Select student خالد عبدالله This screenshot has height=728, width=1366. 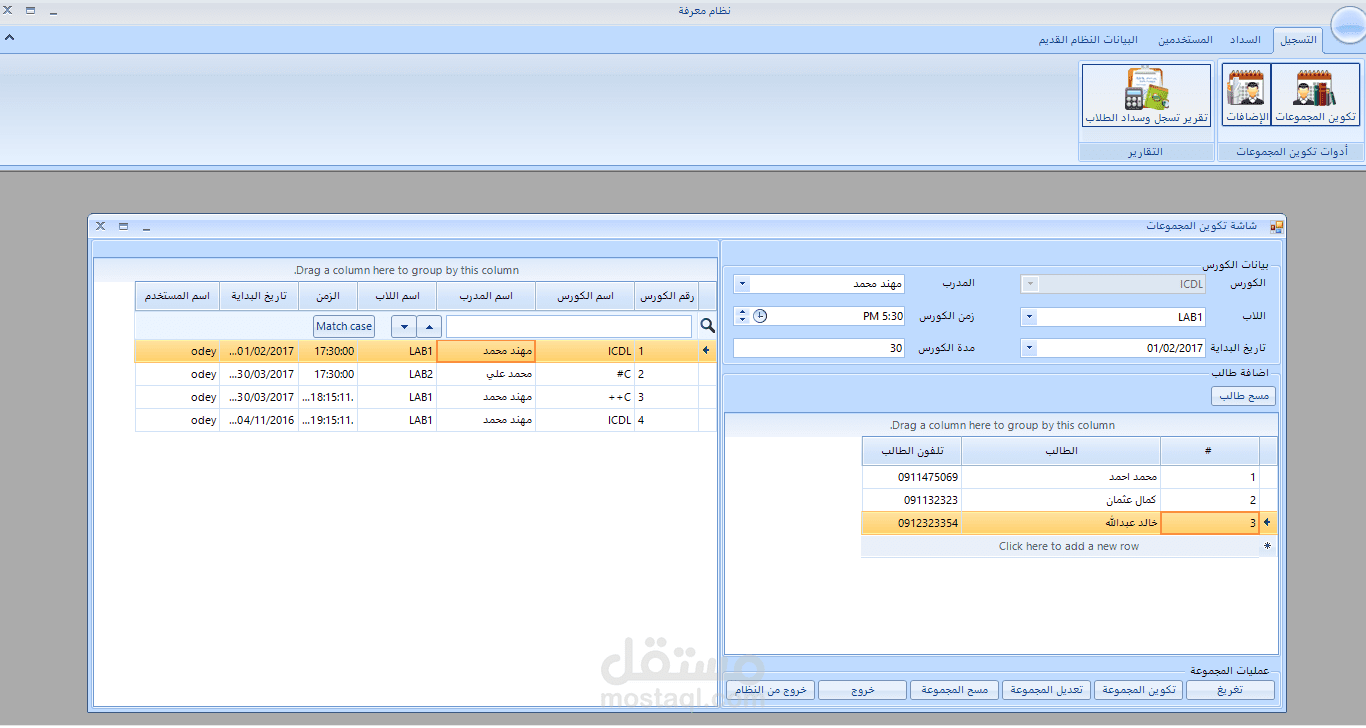(x=1061, y=523)
